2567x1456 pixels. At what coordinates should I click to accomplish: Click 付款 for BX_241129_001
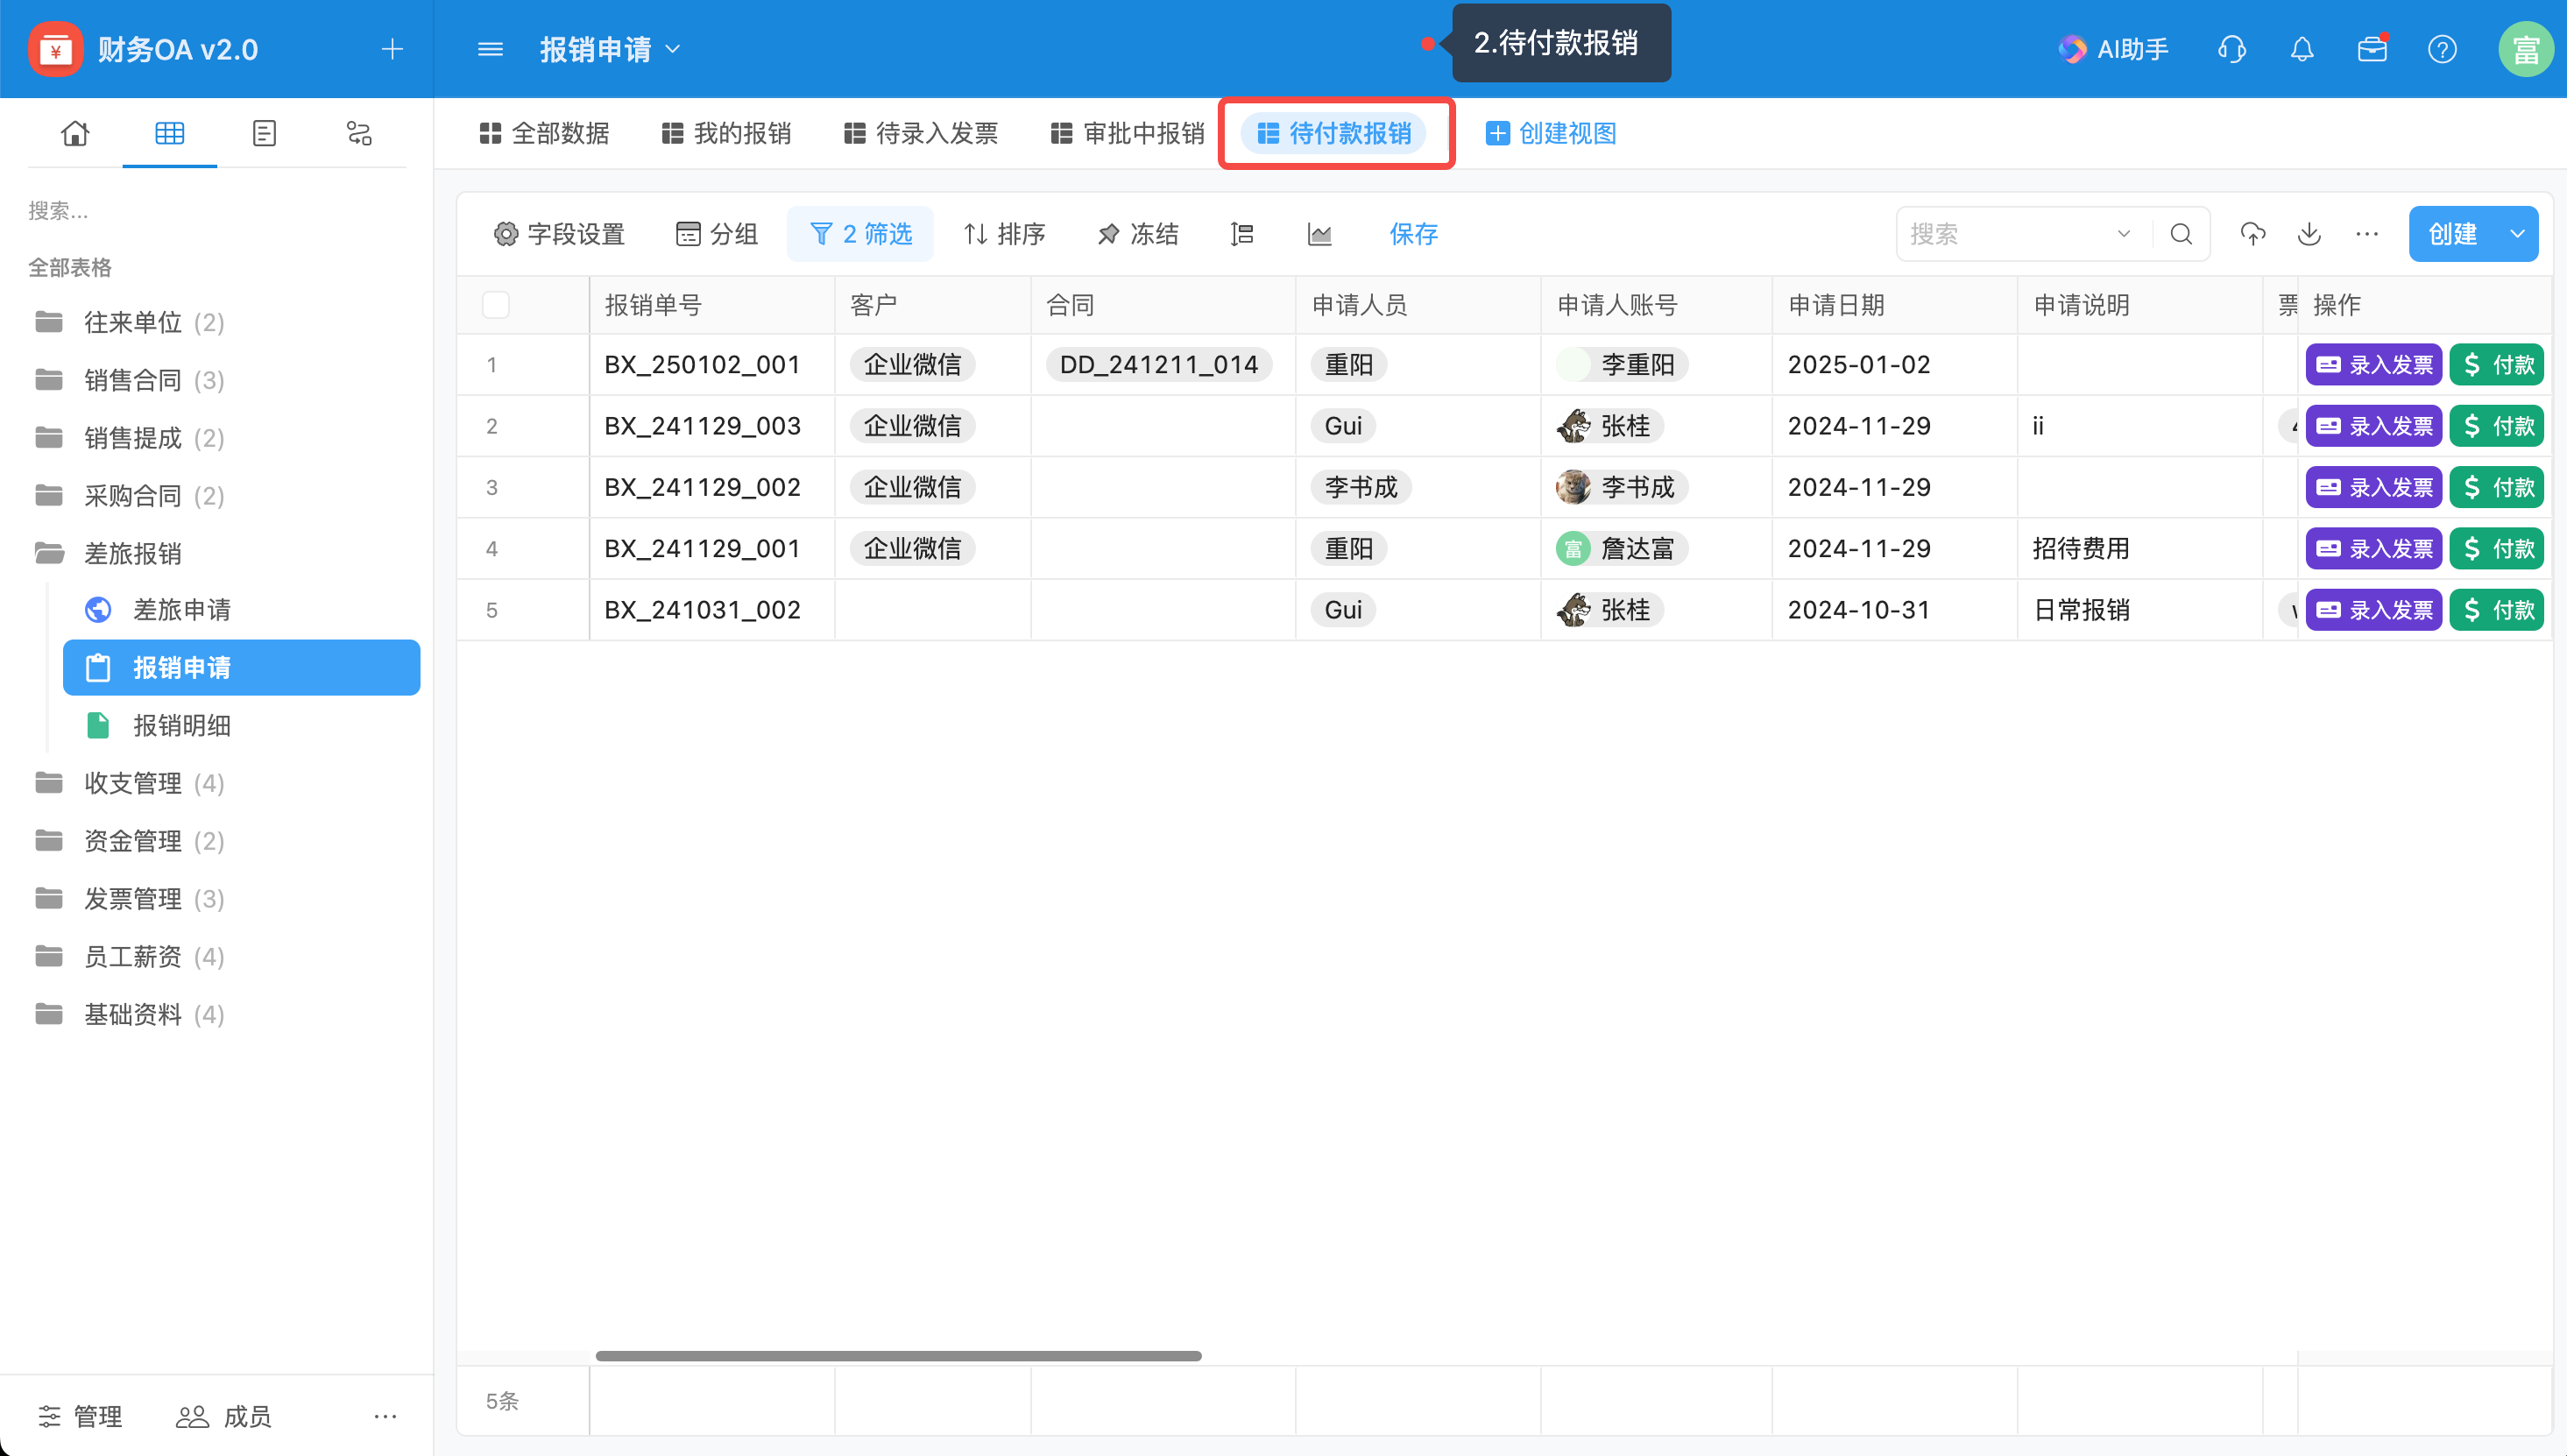pyautogui.click(x=2497, y=548)
